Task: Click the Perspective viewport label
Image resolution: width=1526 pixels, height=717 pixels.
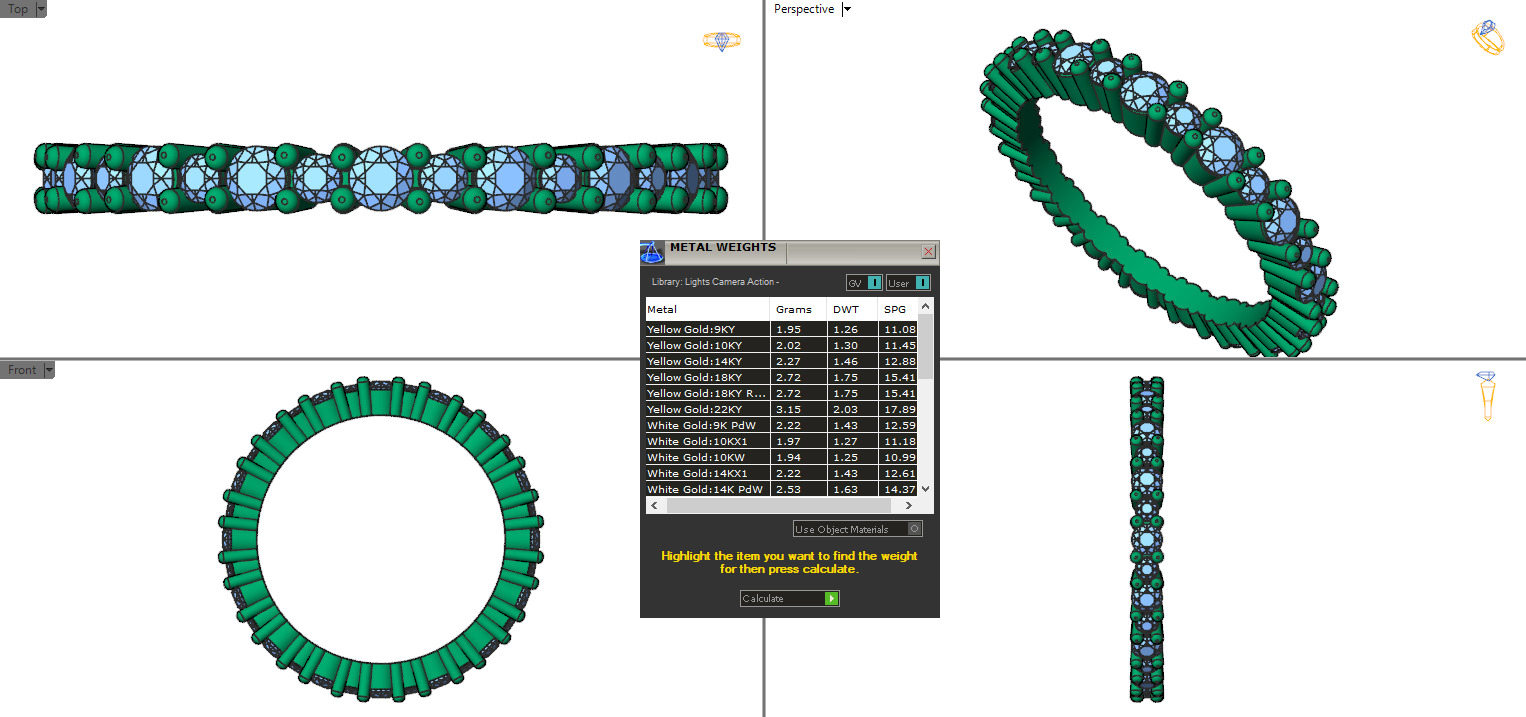Action: tap(804, 9)
